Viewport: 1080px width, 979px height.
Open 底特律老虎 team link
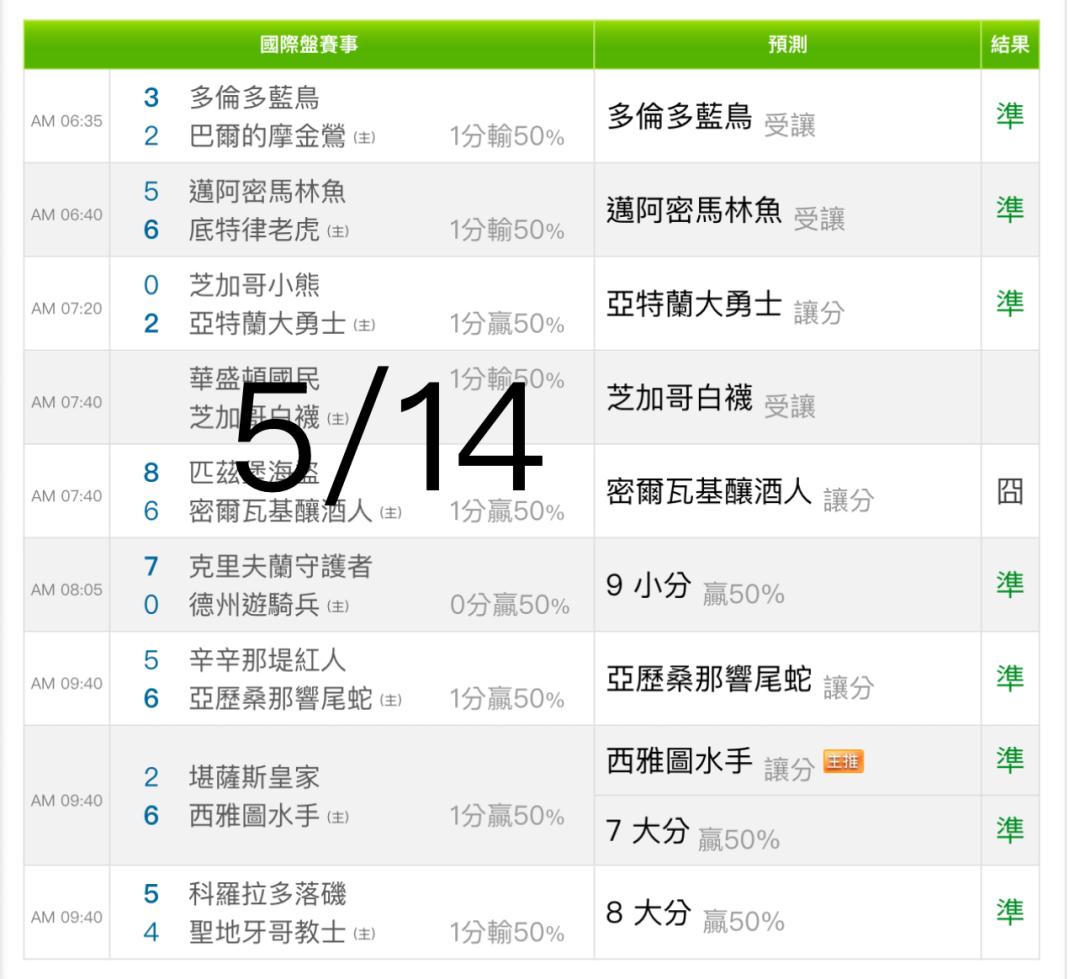click(x=254, y=230)
